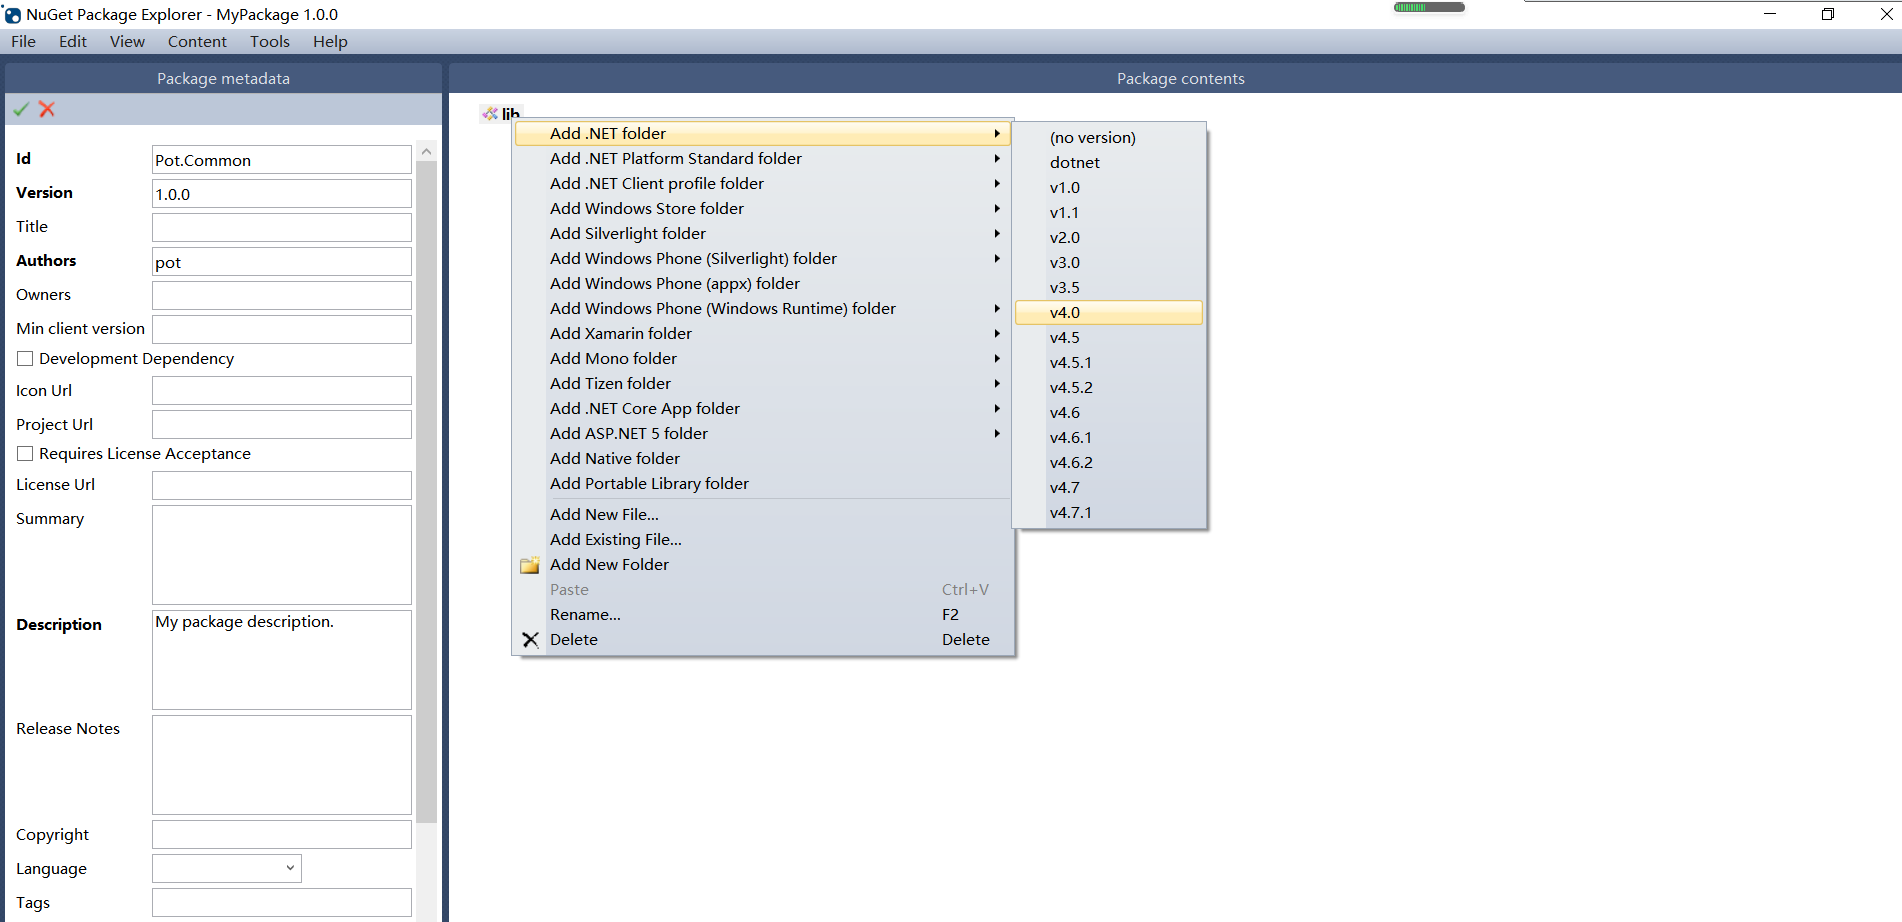
Task: Click the Release Notes text area
Action: (x=282, y=765)
